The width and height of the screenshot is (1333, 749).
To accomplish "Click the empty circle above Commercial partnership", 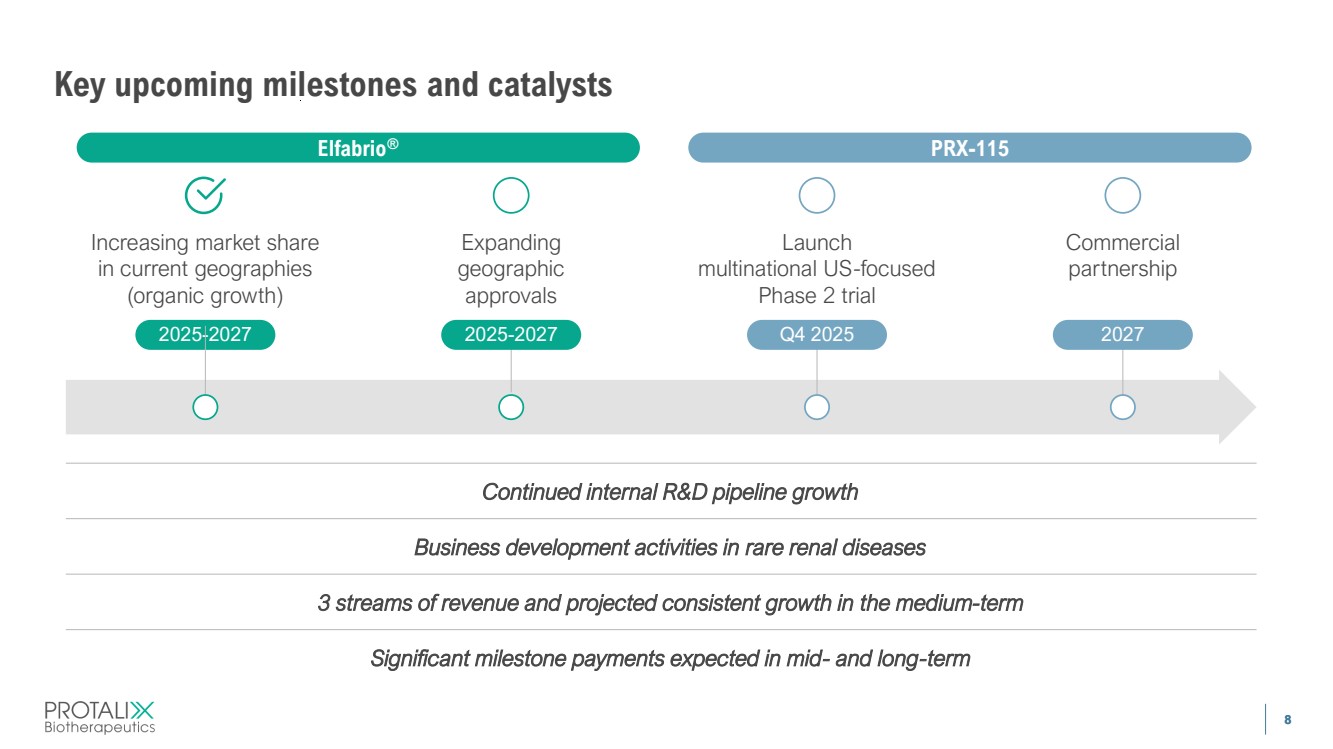I will click(x=1123, y=196).
